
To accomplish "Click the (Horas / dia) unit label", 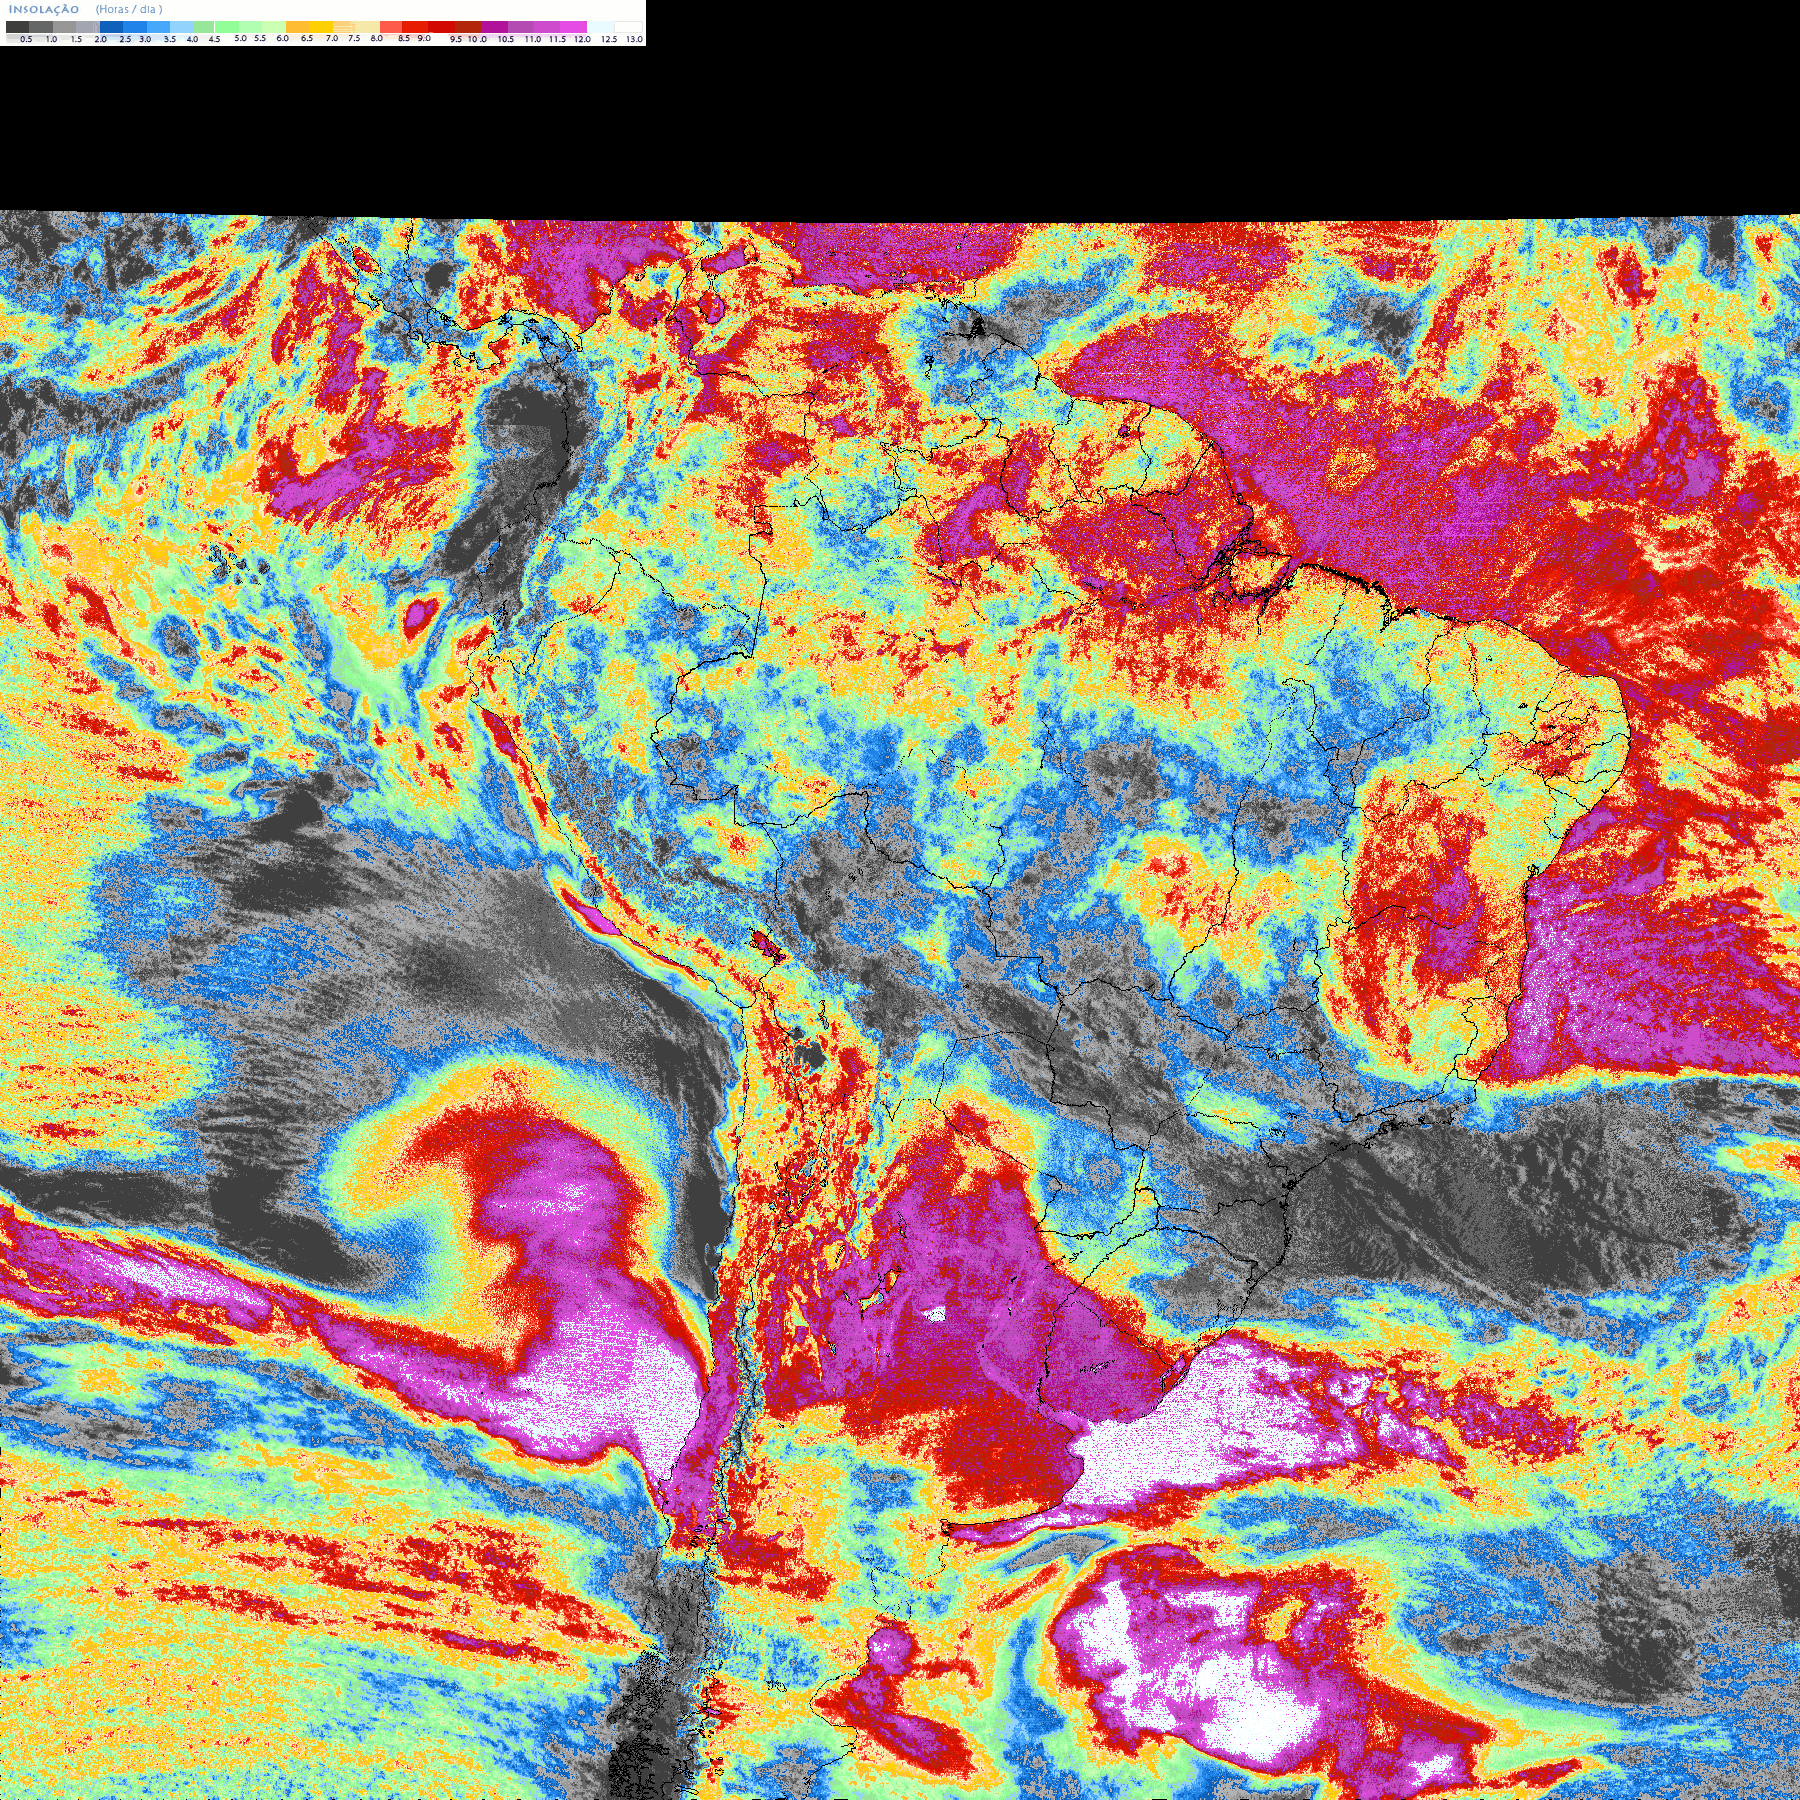I will (x=129, y=9).
